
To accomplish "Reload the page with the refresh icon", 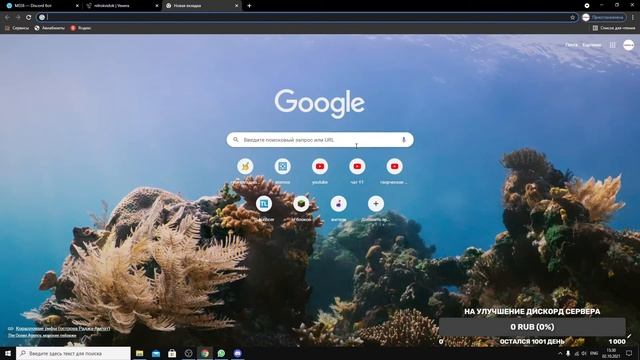I will tap(29, 17).
